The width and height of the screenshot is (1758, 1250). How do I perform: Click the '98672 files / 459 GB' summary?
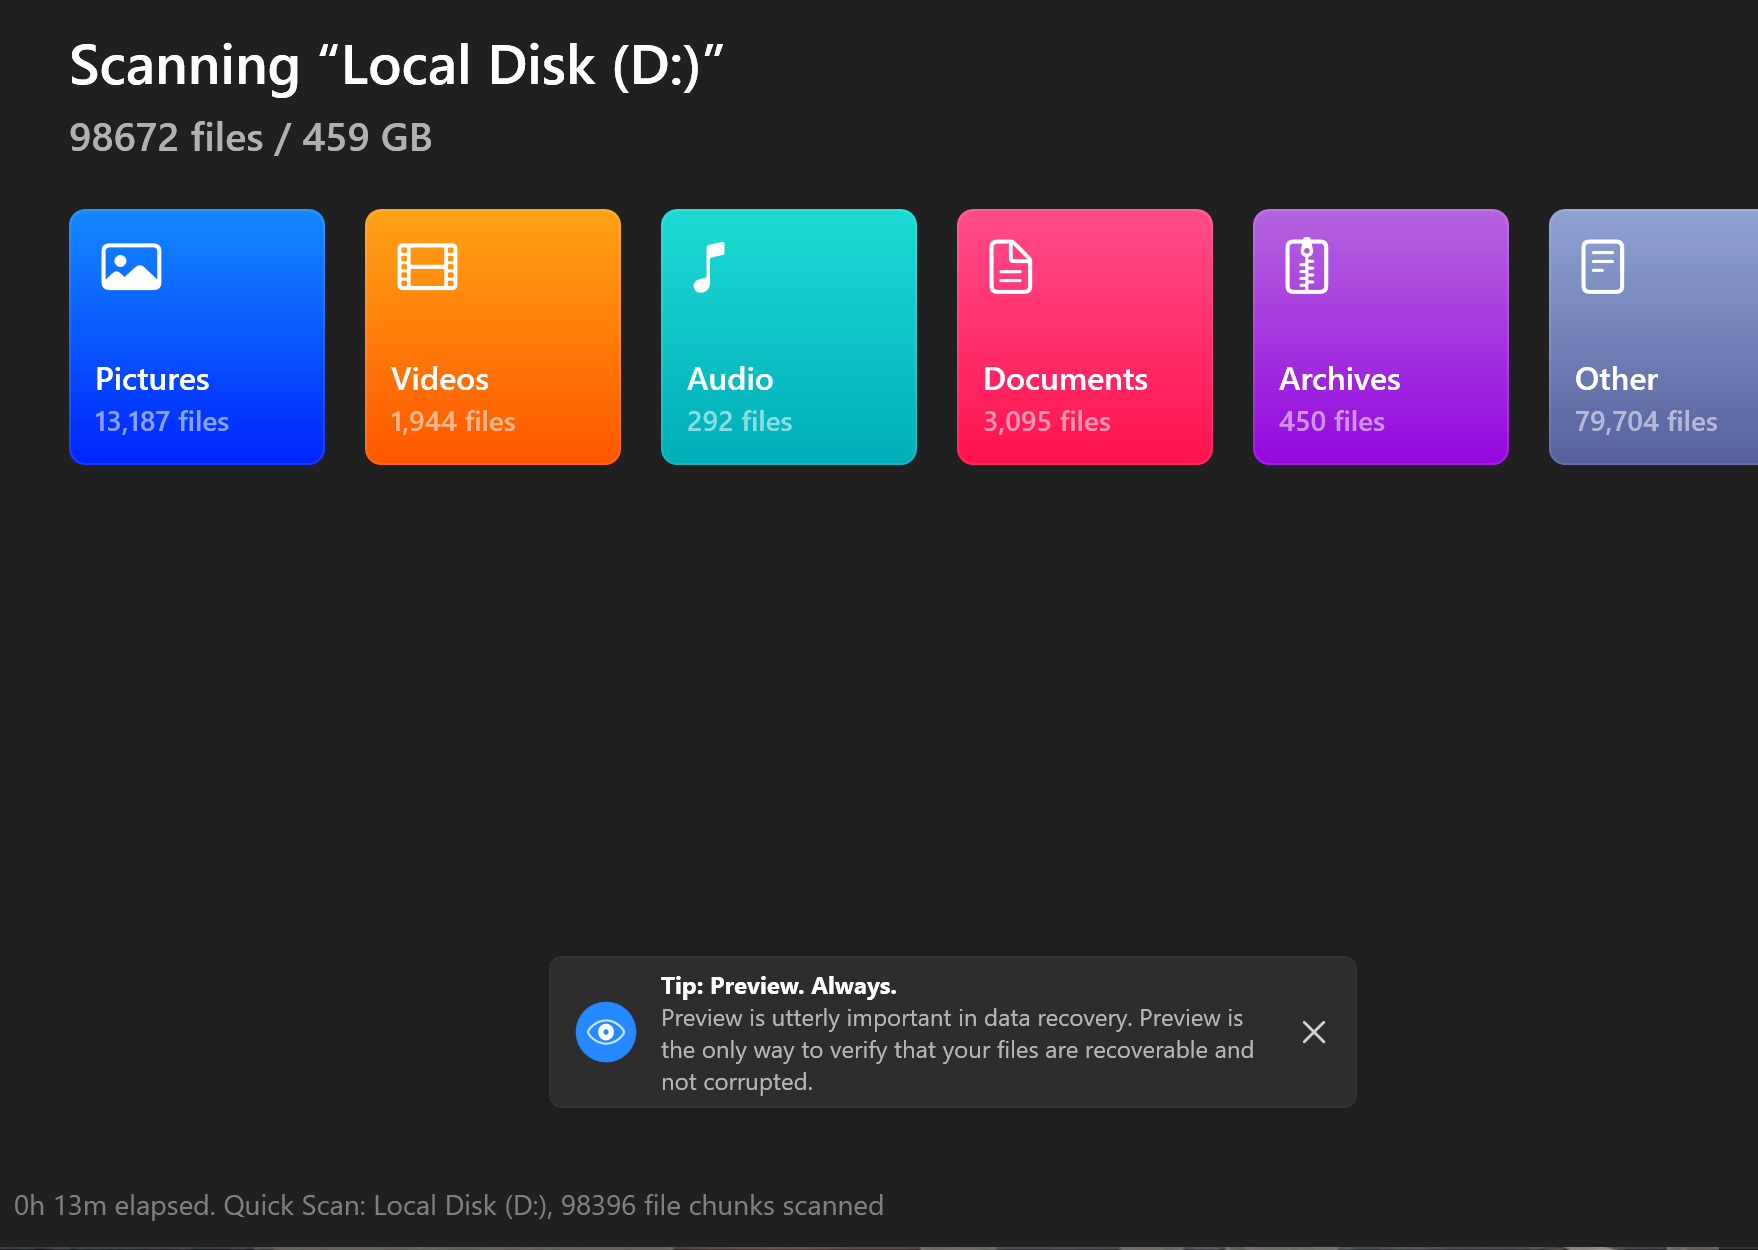click(251, 138)
